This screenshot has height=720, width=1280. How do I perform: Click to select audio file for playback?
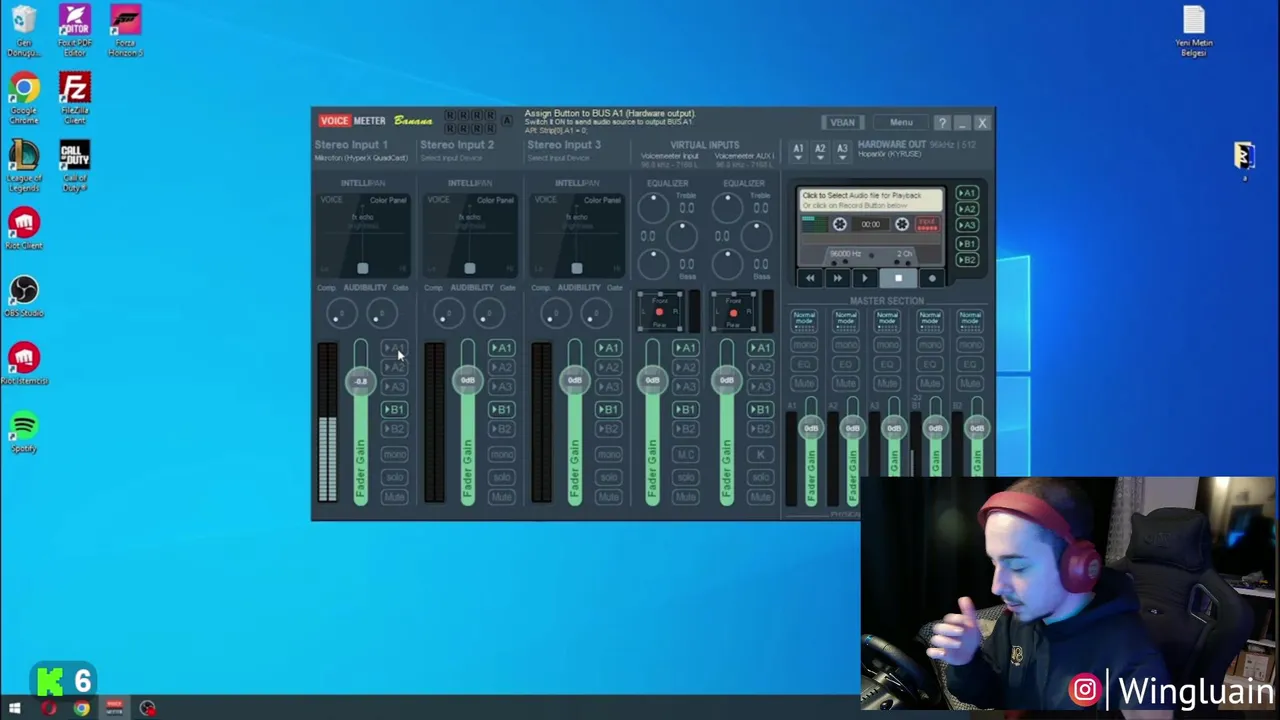click(871, 200)
